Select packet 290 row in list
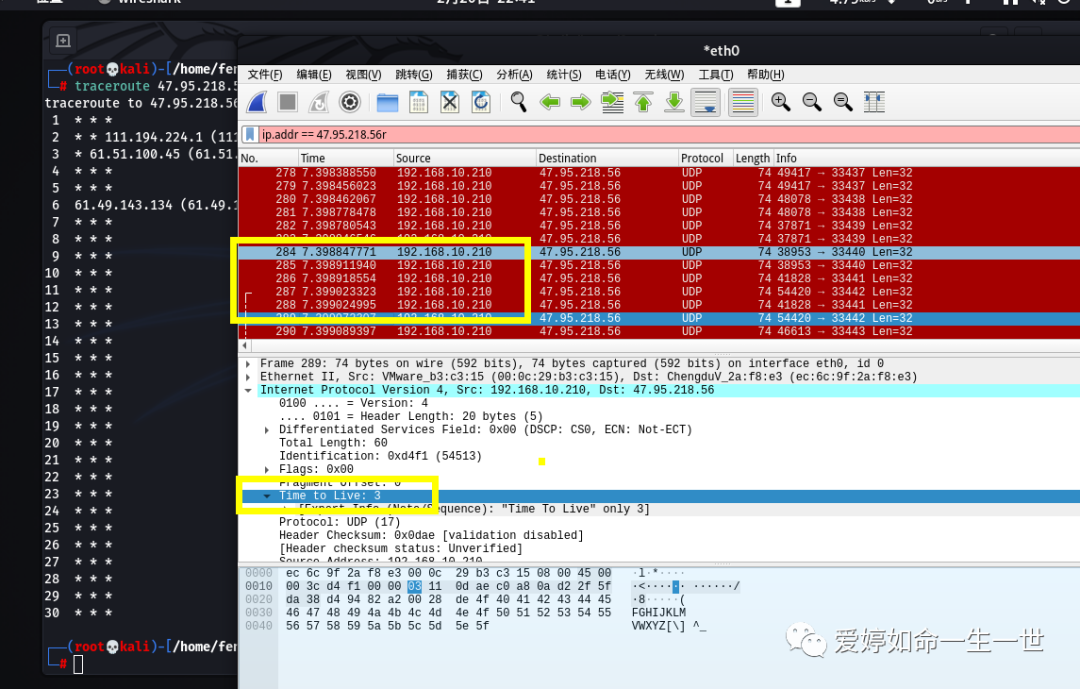This screenshot has height=689, width=1080. 659,331
